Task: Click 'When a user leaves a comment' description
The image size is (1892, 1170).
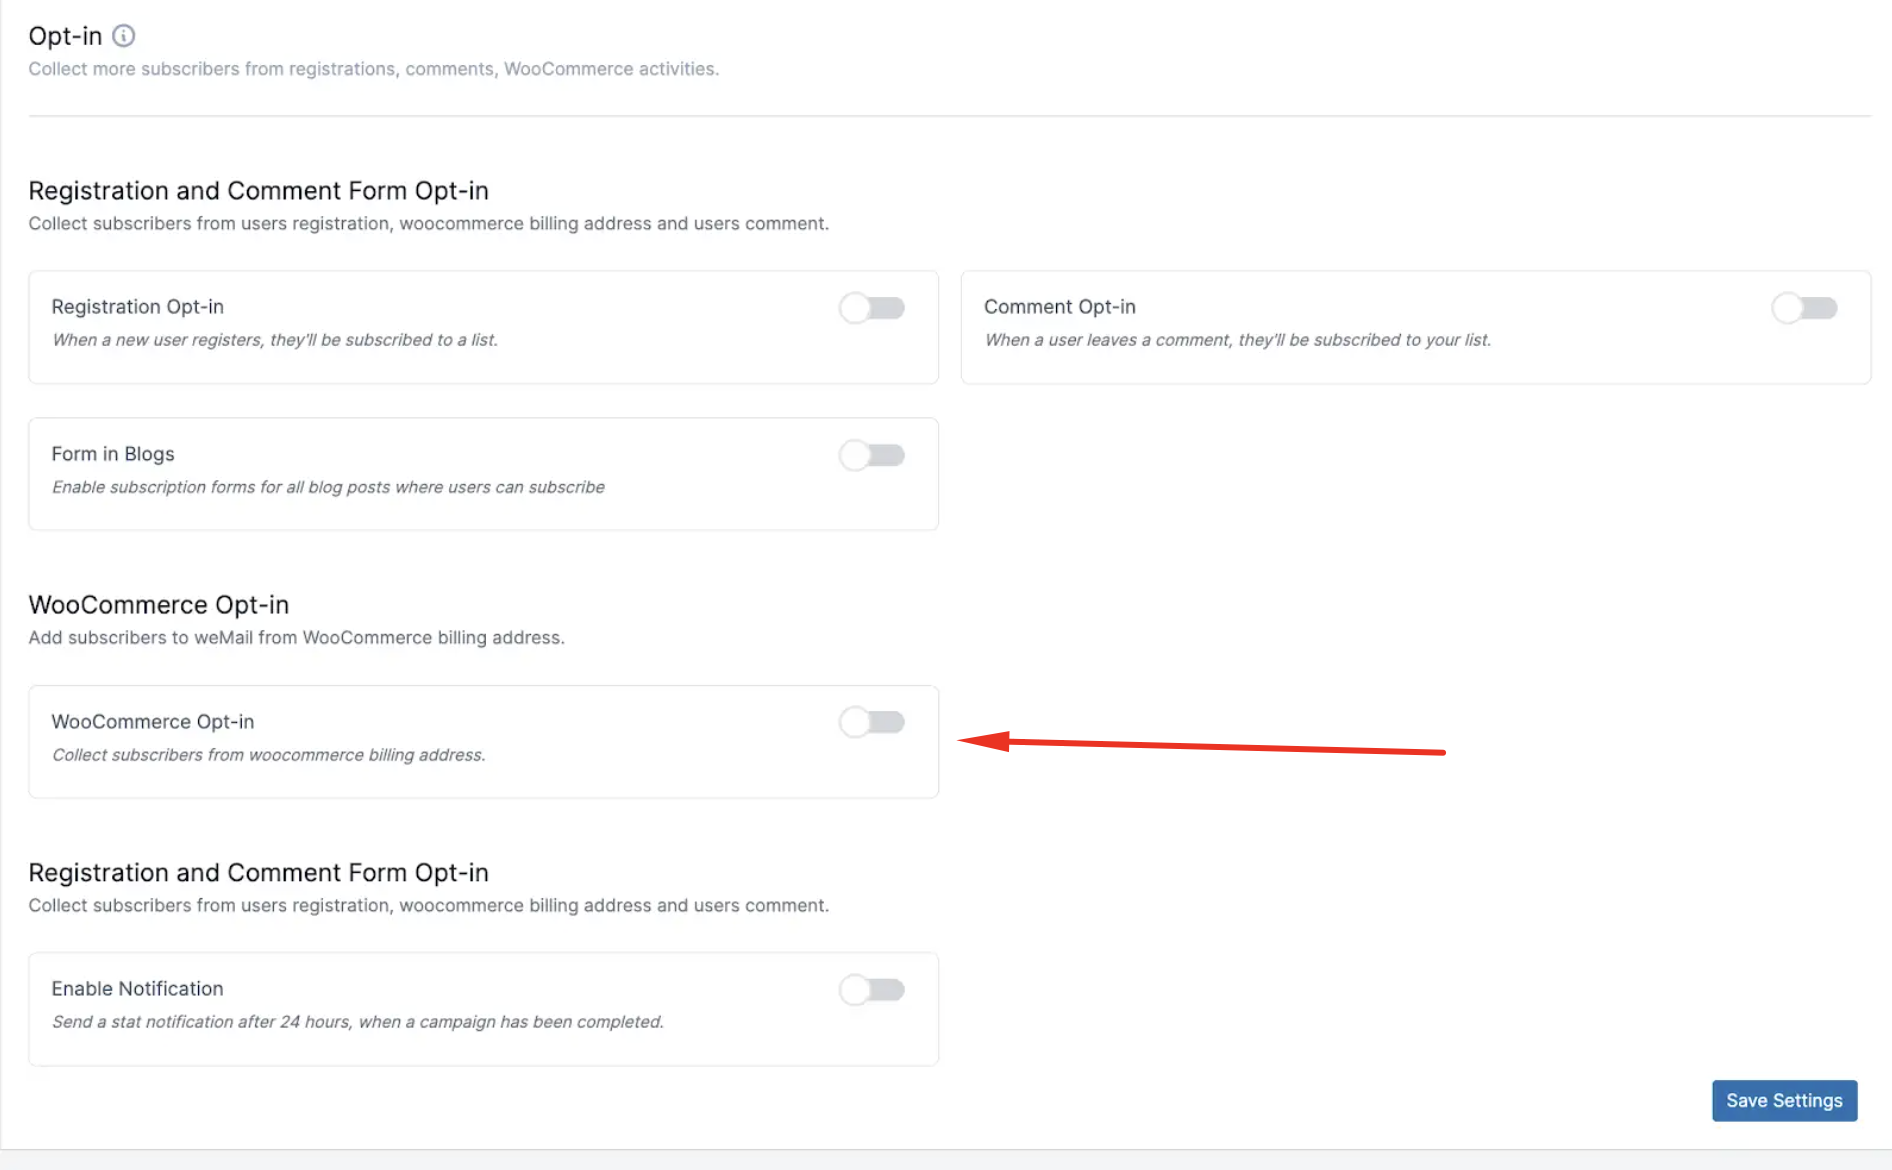Action: click(1237, 340)
